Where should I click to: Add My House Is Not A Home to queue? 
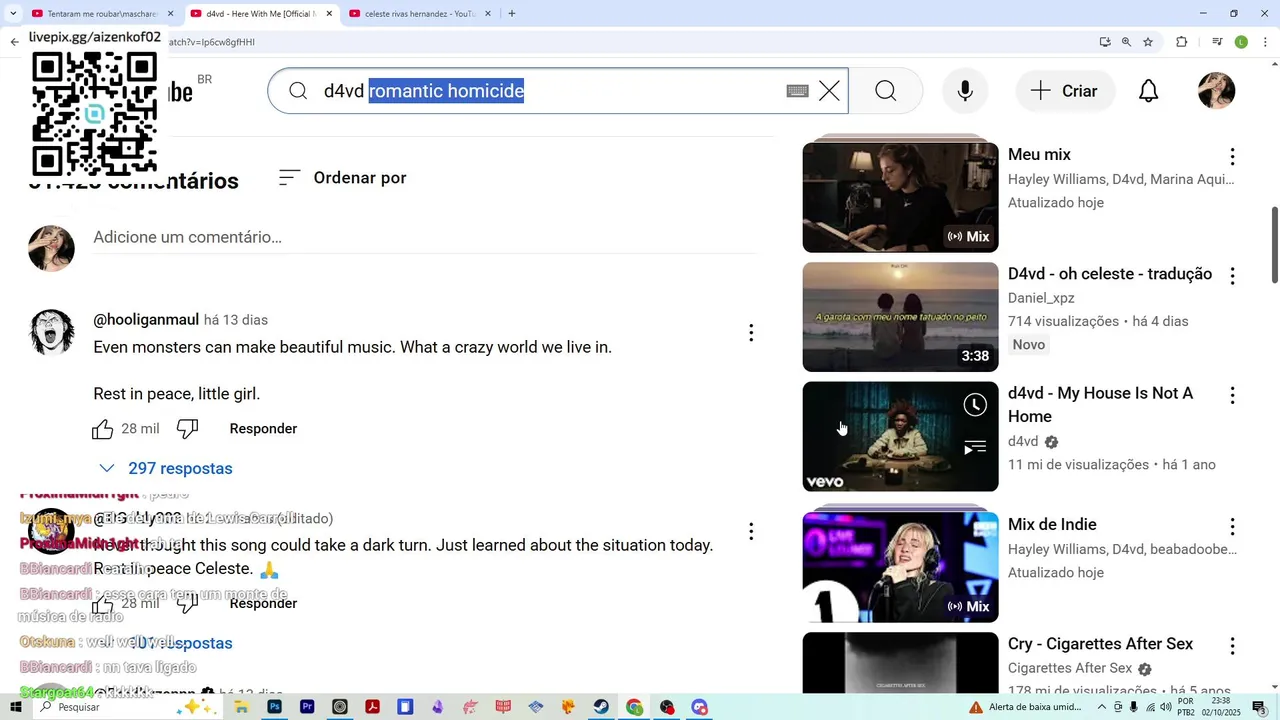[975, 448]
